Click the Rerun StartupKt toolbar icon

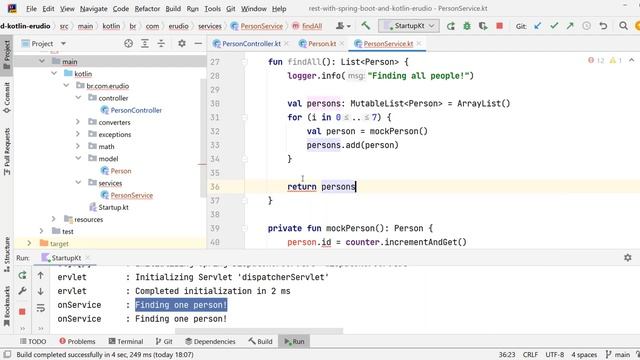click(451, 26)
